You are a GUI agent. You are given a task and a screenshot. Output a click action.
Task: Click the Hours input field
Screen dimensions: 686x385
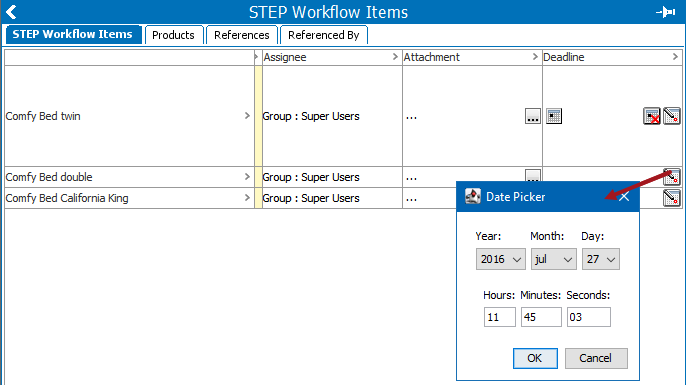[500, 317]
